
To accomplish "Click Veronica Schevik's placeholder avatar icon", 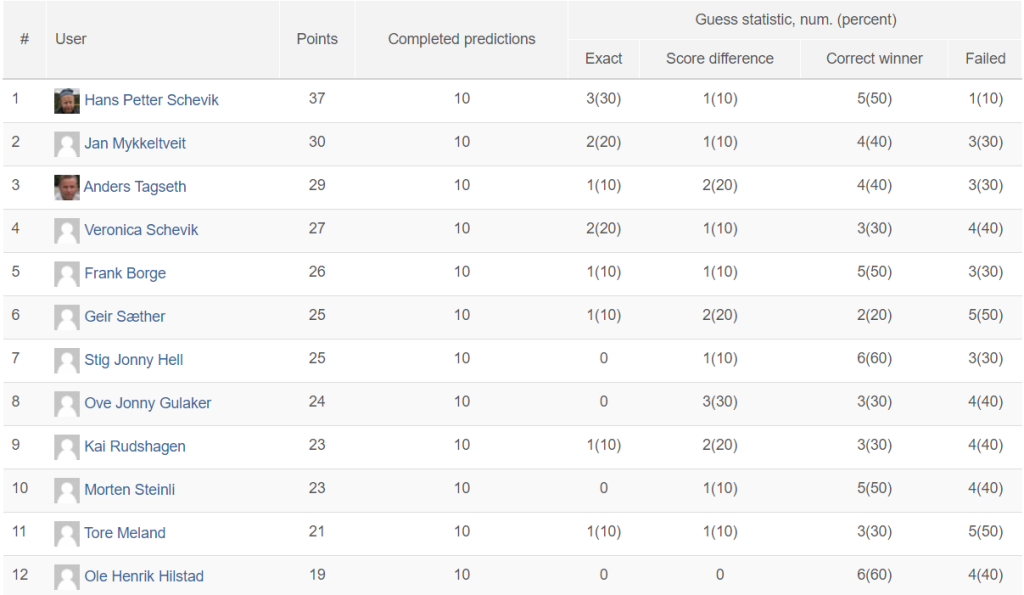I will pyautogui.click(x=67, y=231).
